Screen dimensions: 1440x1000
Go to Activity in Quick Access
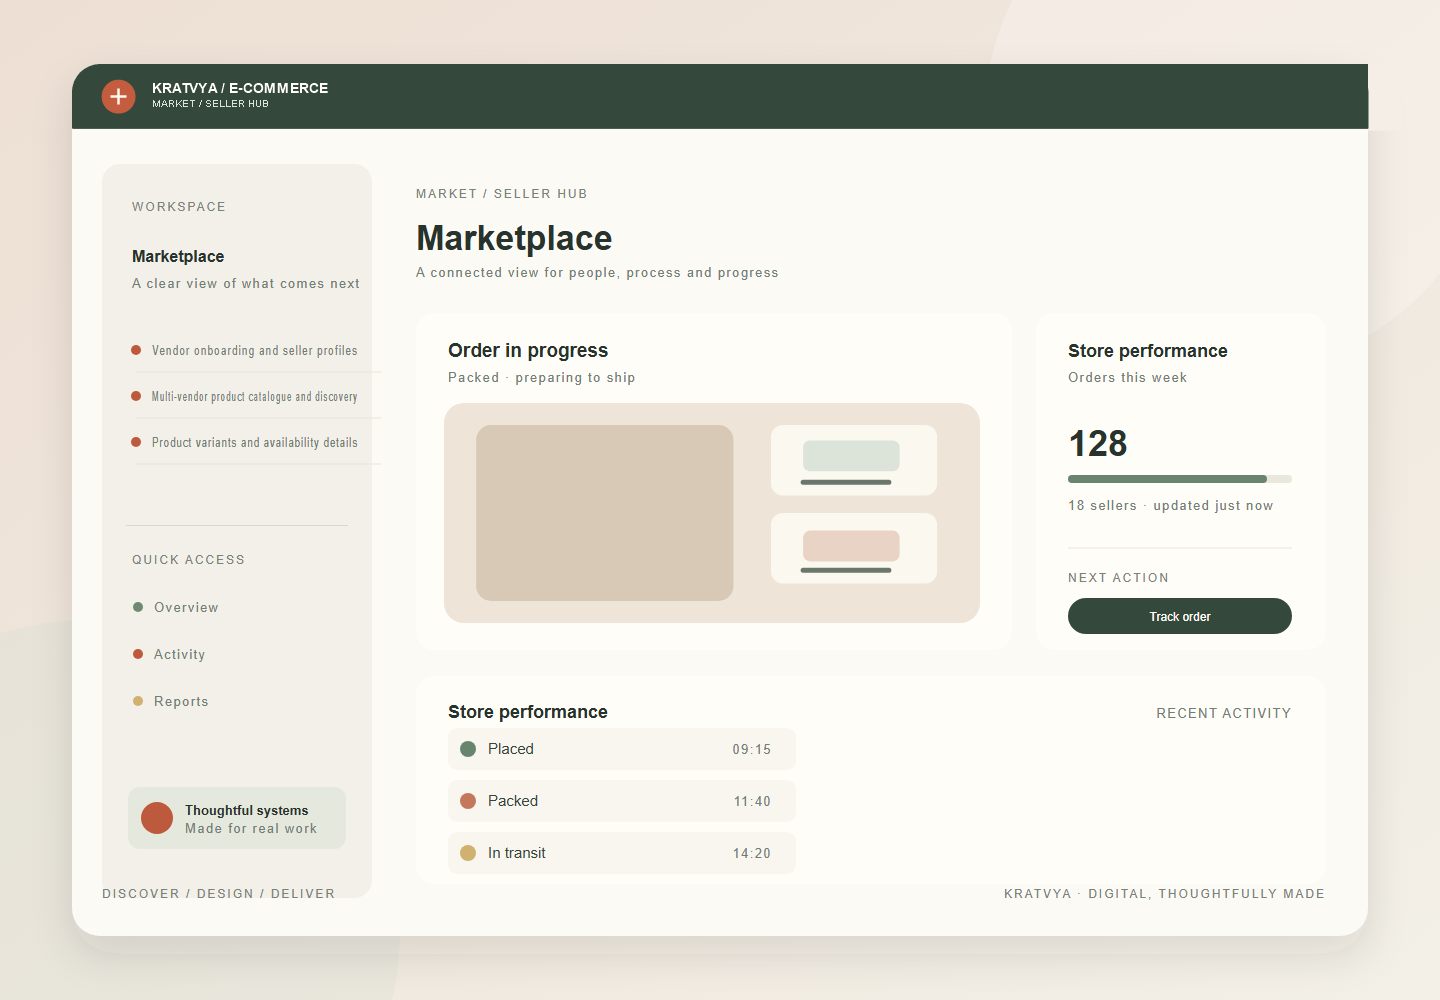179,654
